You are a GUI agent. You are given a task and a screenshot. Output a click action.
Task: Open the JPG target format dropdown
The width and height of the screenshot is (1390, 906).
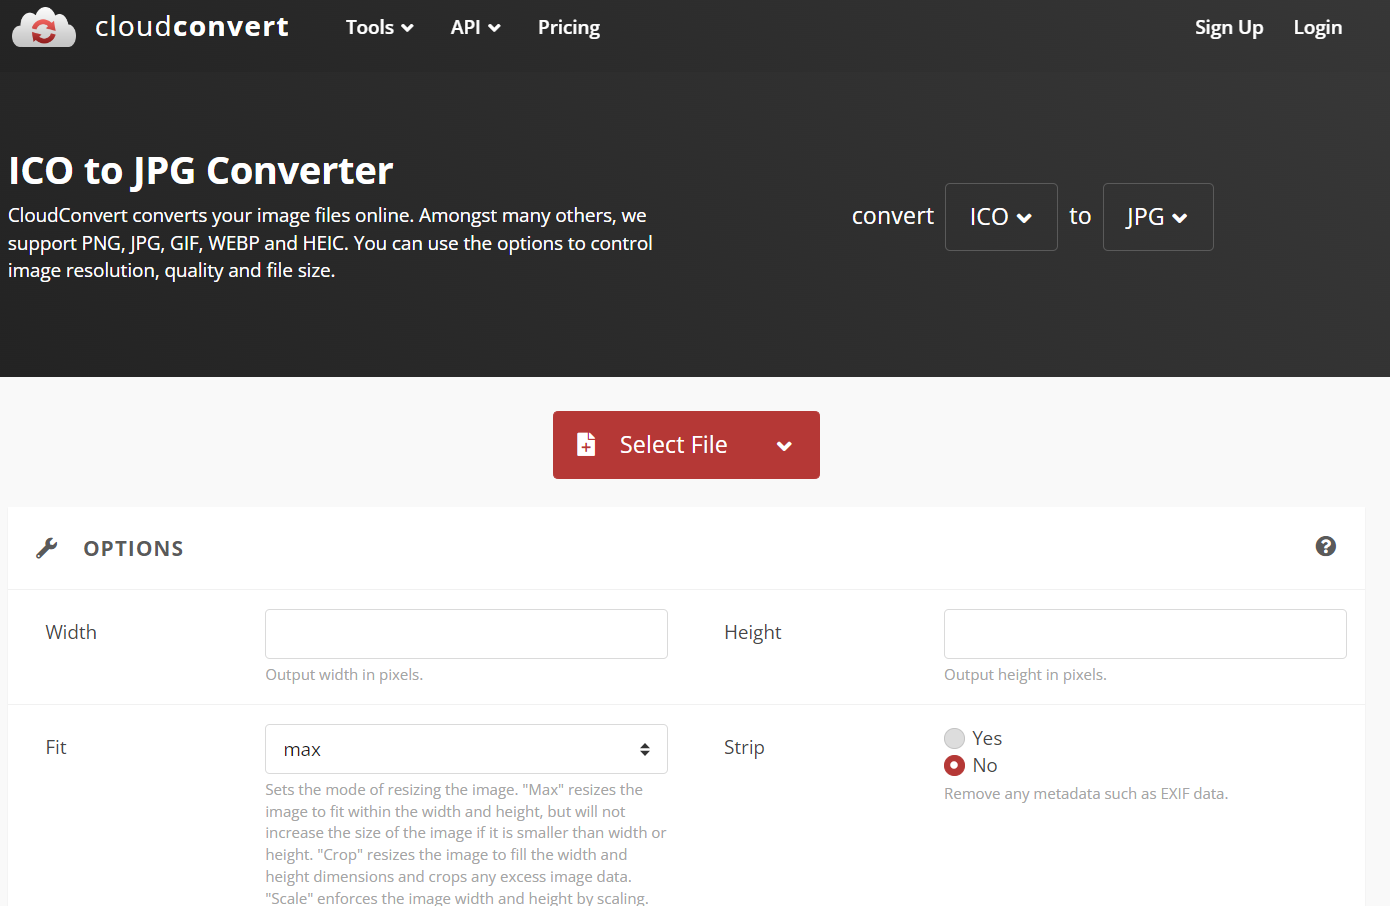pos(1158,217)
